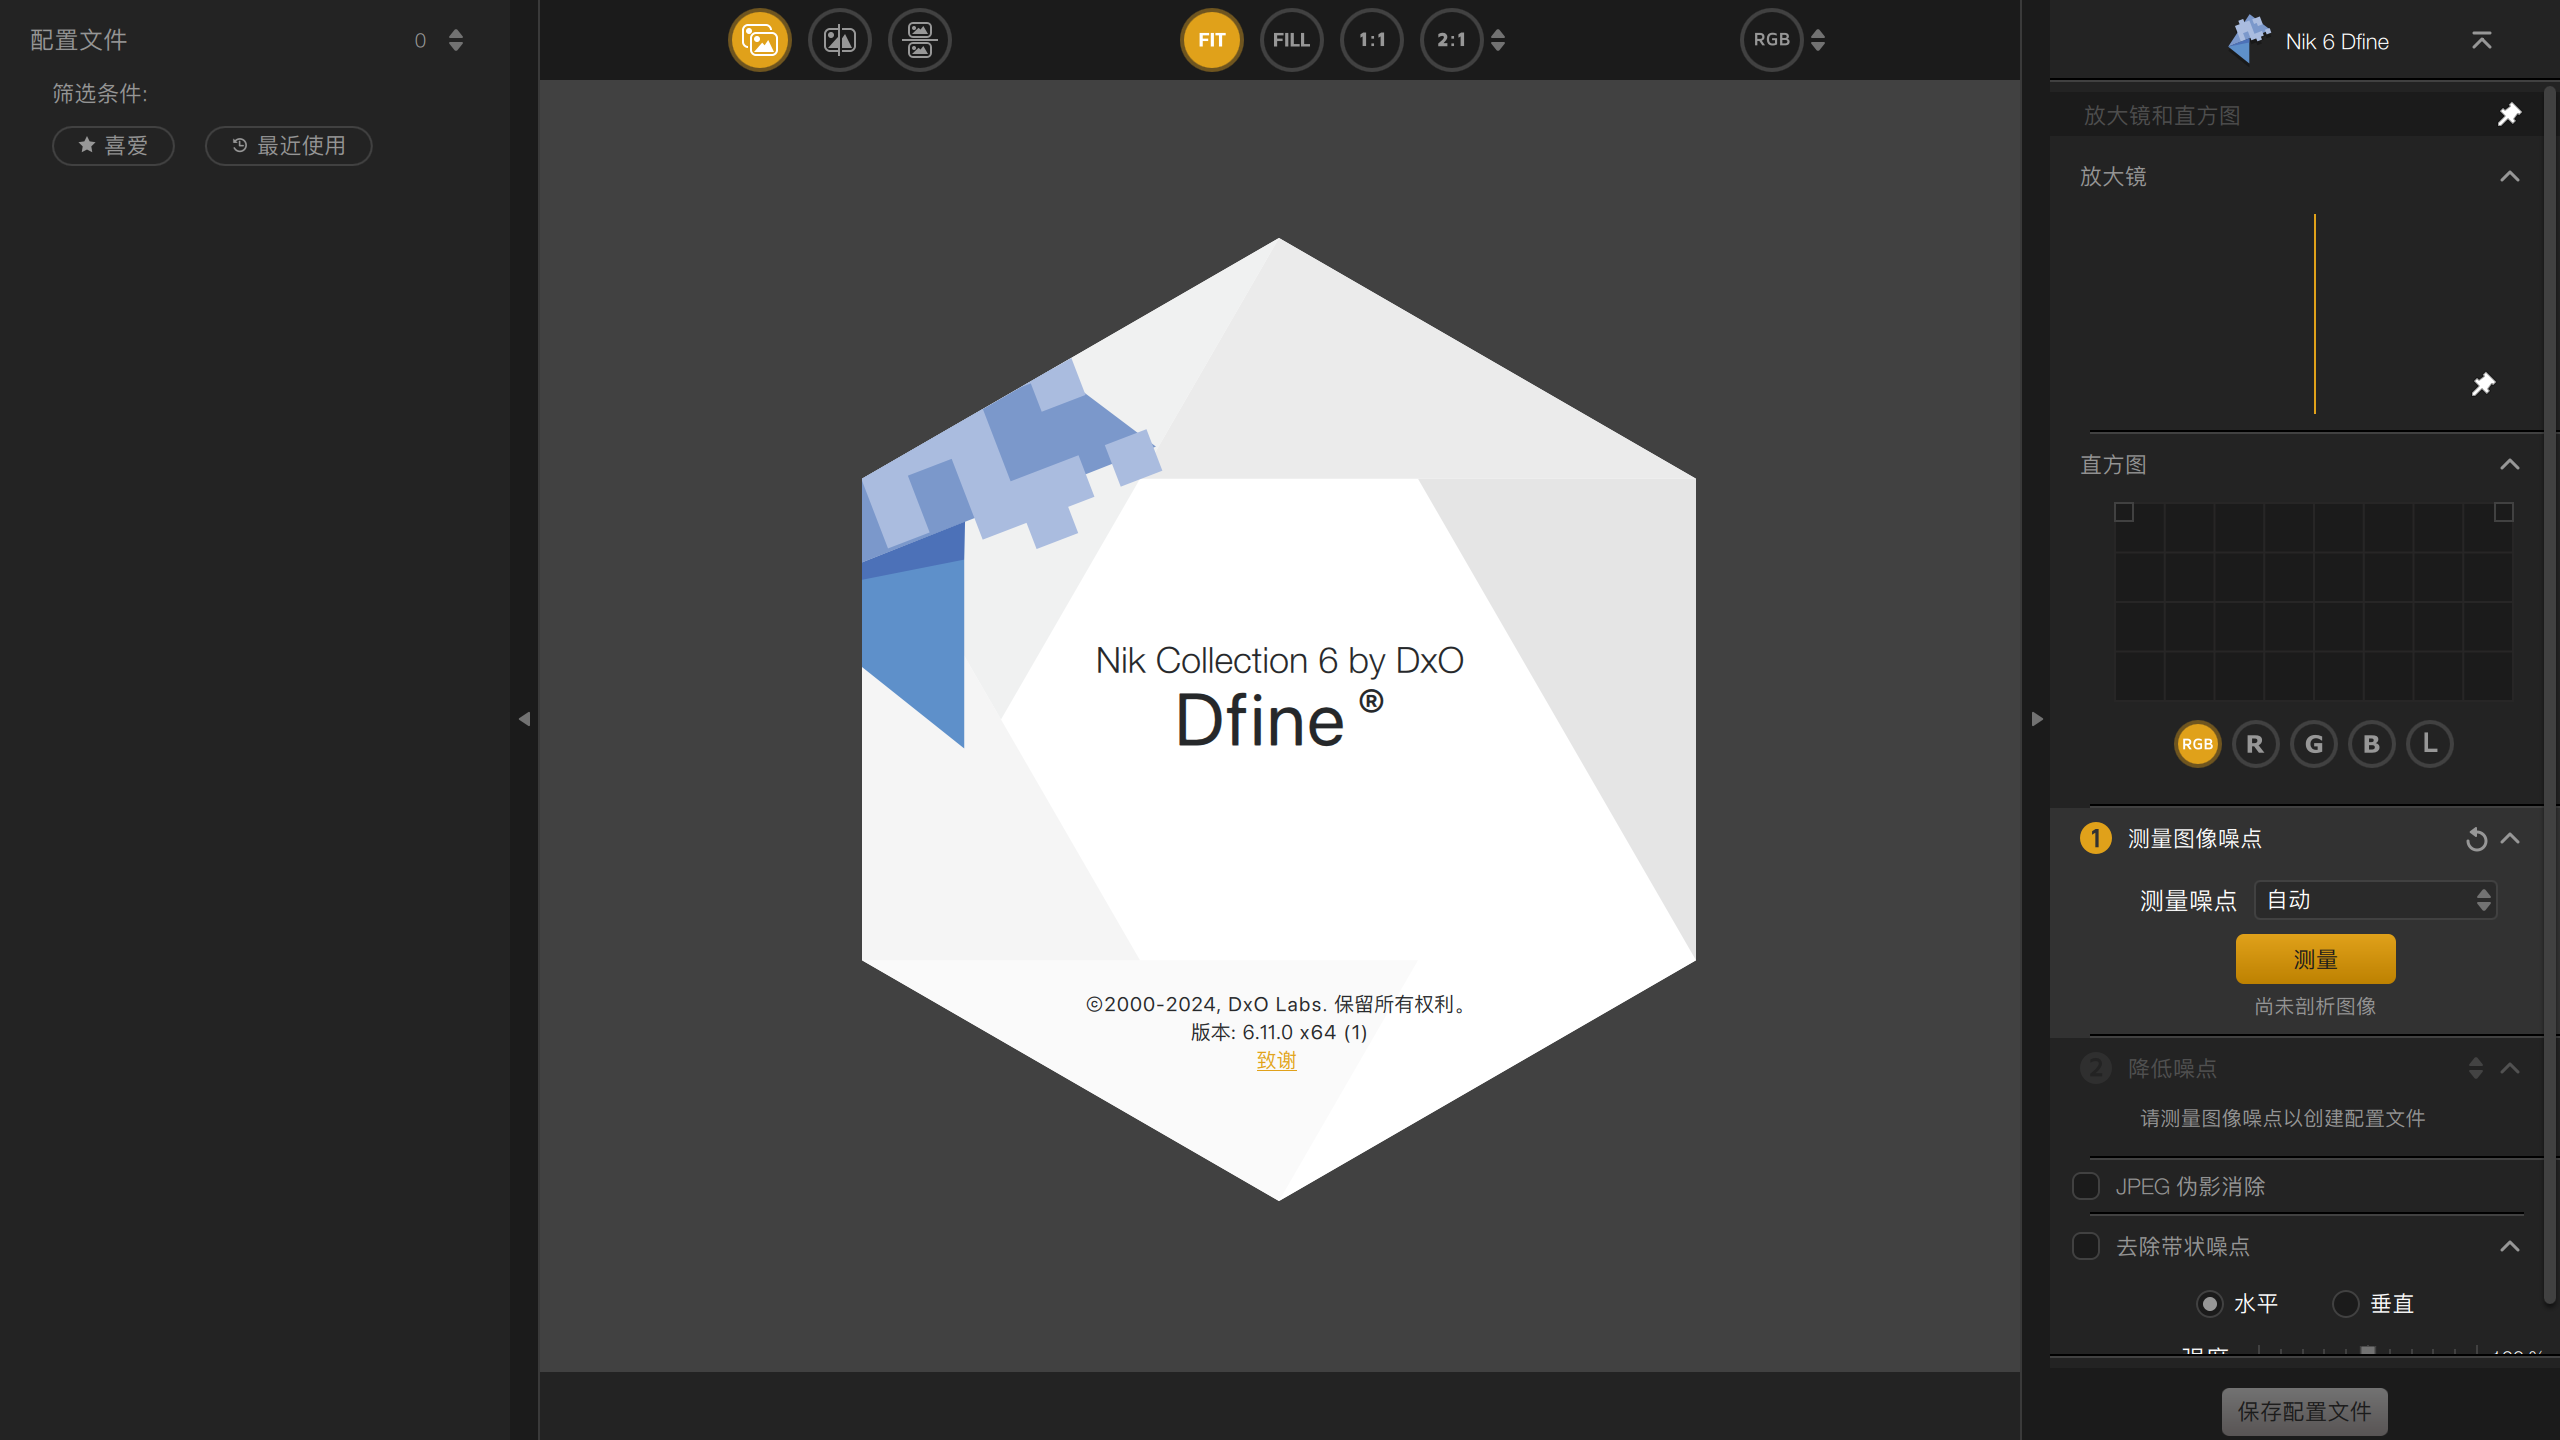Open the 致谢 credits link
The height and width of the screenshot is (1440, 2560).
pos(1276,1060)
